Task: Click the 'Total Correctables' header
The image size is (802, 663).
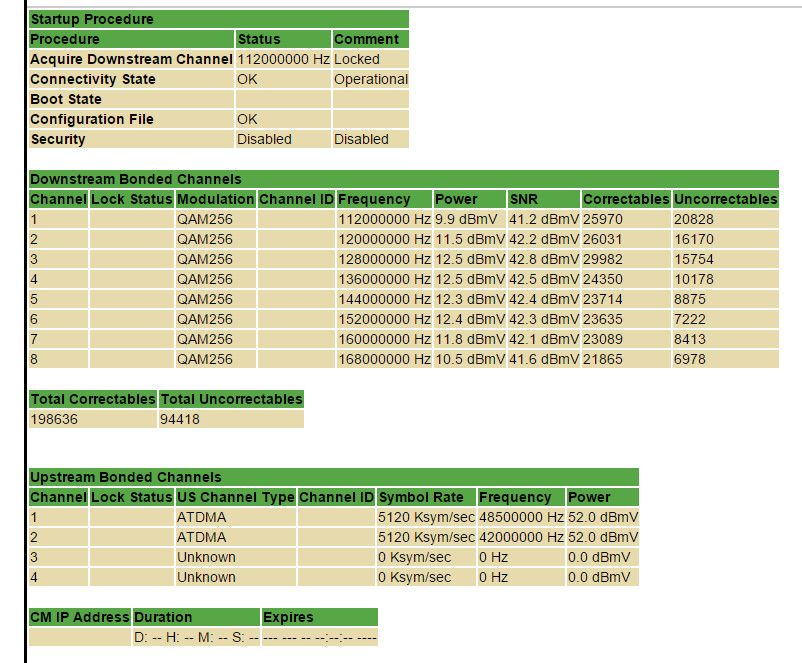Action: [x=93, y=399]
